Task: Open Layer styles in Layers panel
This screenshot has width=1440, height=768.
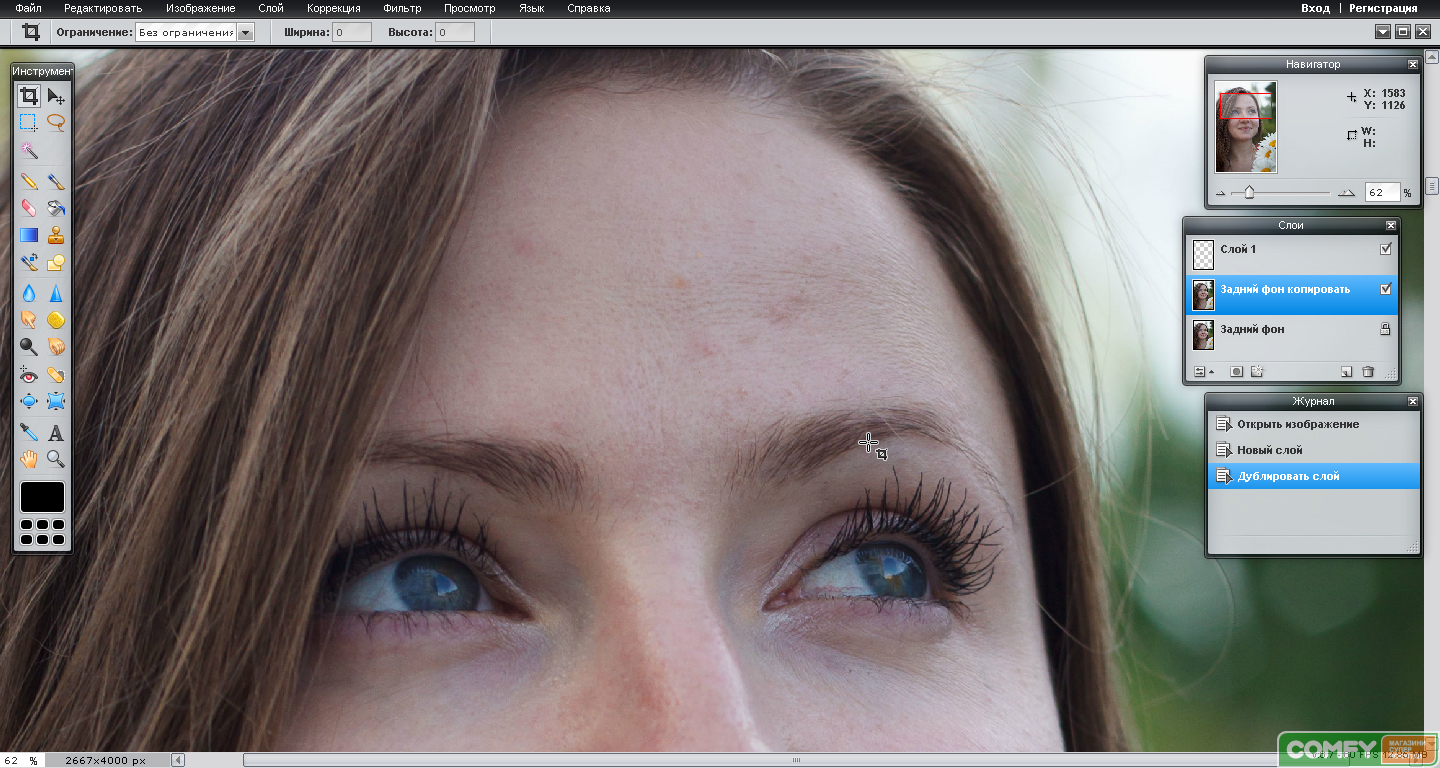Action: [x=1257, y=372]
